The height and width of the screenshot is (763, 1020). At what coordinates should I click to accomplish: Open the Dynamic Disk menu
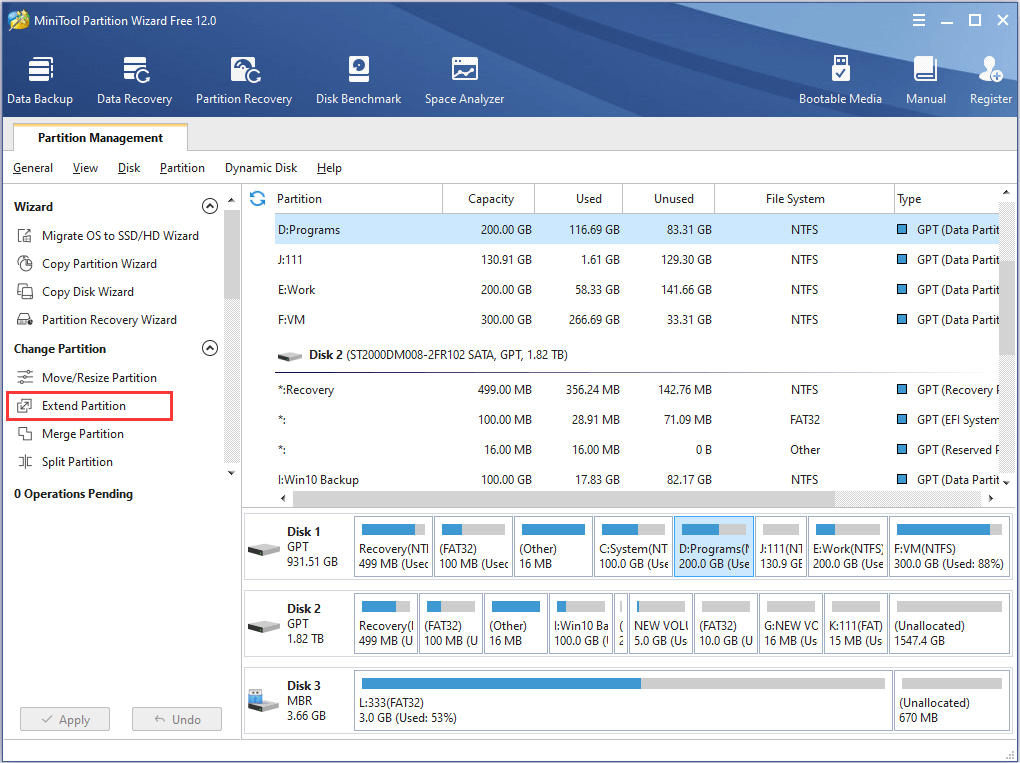point(261,168)
